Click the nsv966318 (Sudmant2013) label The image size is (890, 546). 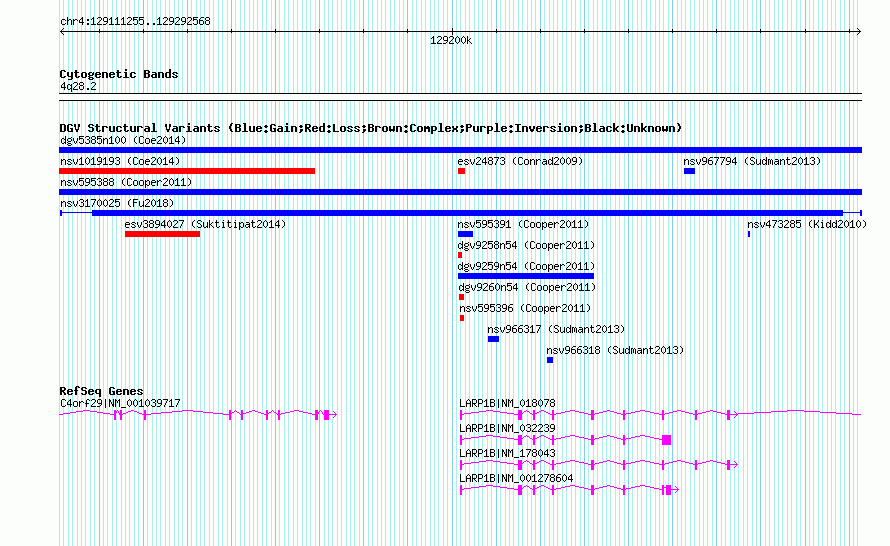(x=615, y=350)
